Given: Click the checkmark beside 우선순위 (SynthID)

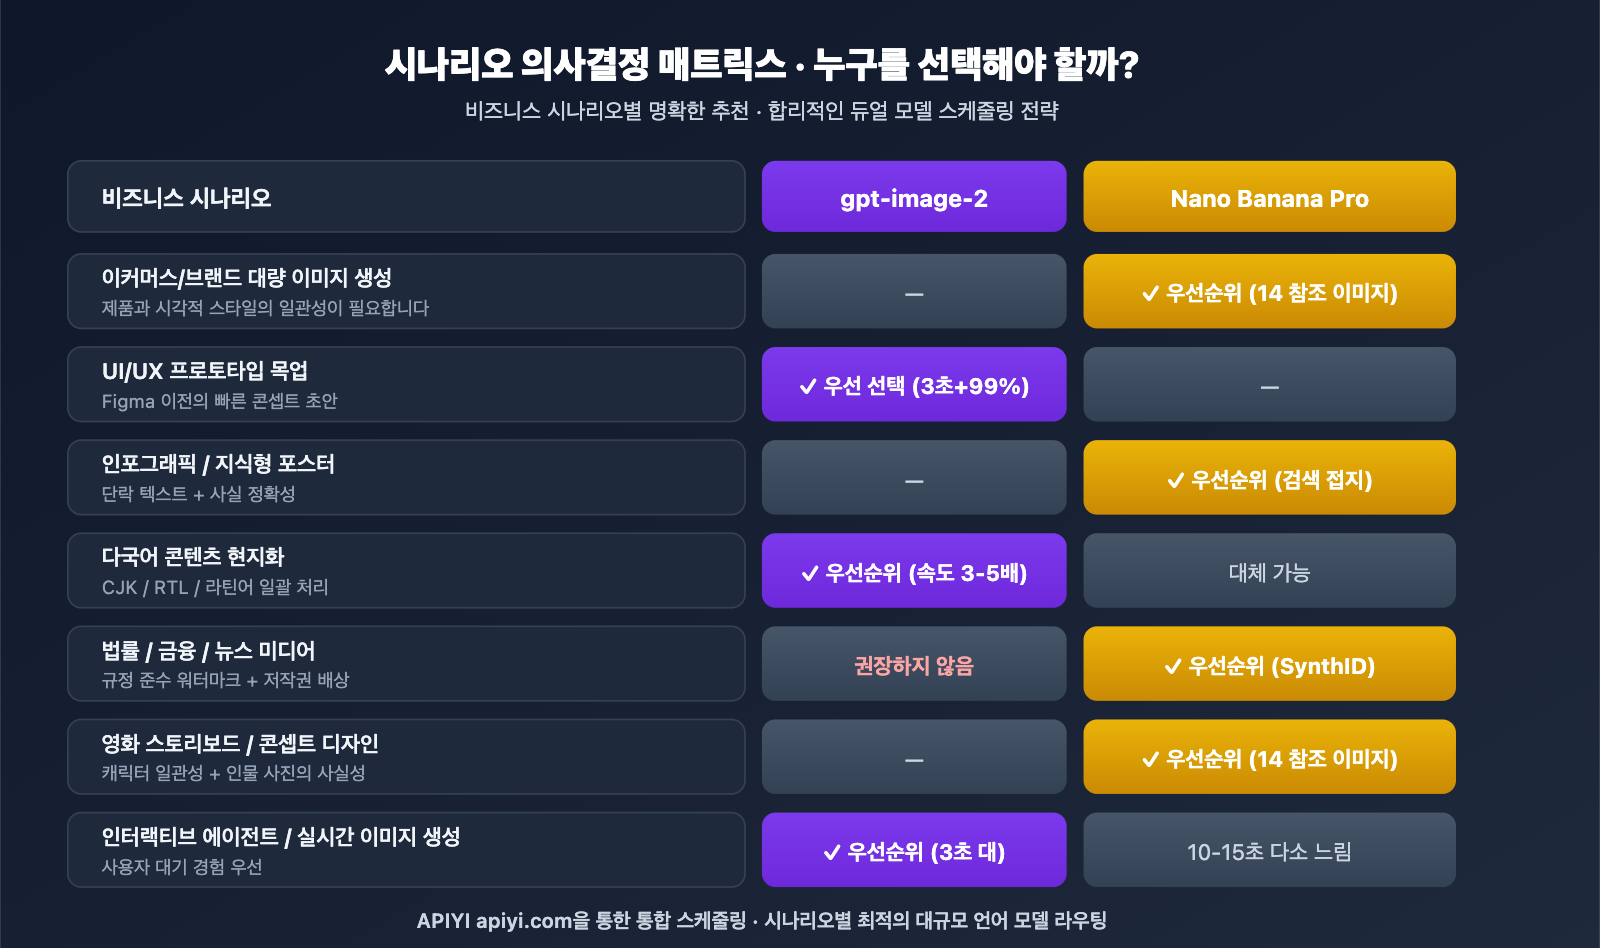Looking at the screenshot, I should click(x=1173, y=667).
